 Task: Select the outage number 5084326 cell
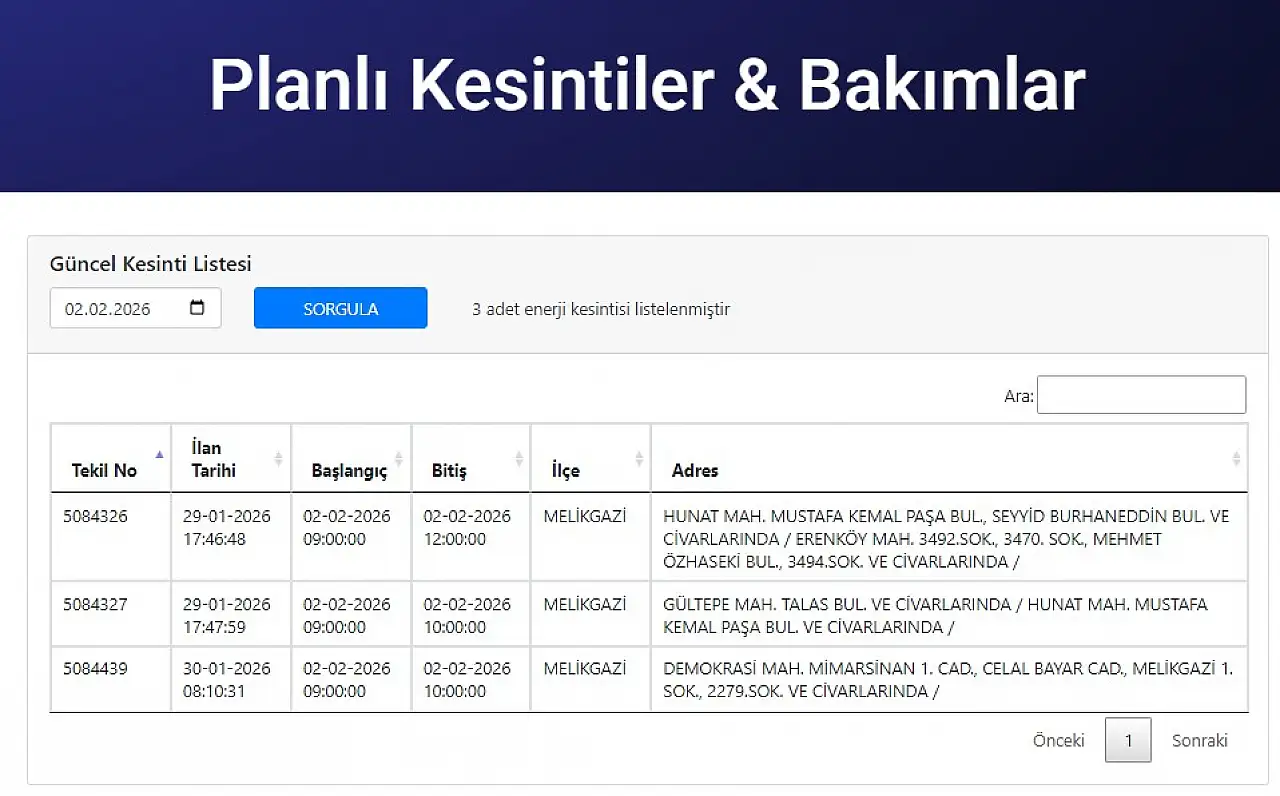(x=95, y=517)
